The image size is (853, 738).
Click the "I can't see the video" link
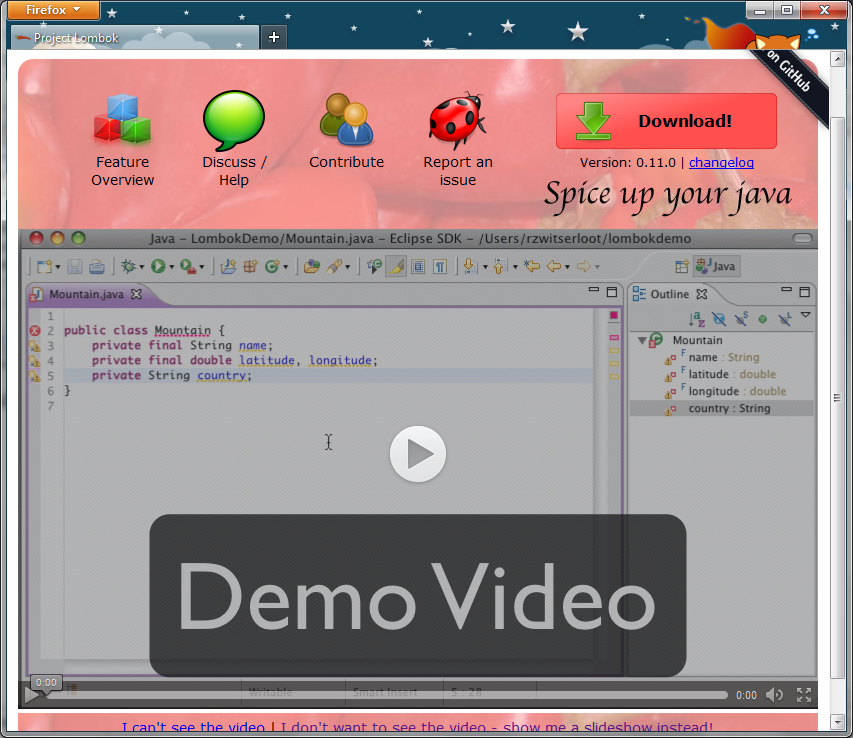click(x=193, y=728)
